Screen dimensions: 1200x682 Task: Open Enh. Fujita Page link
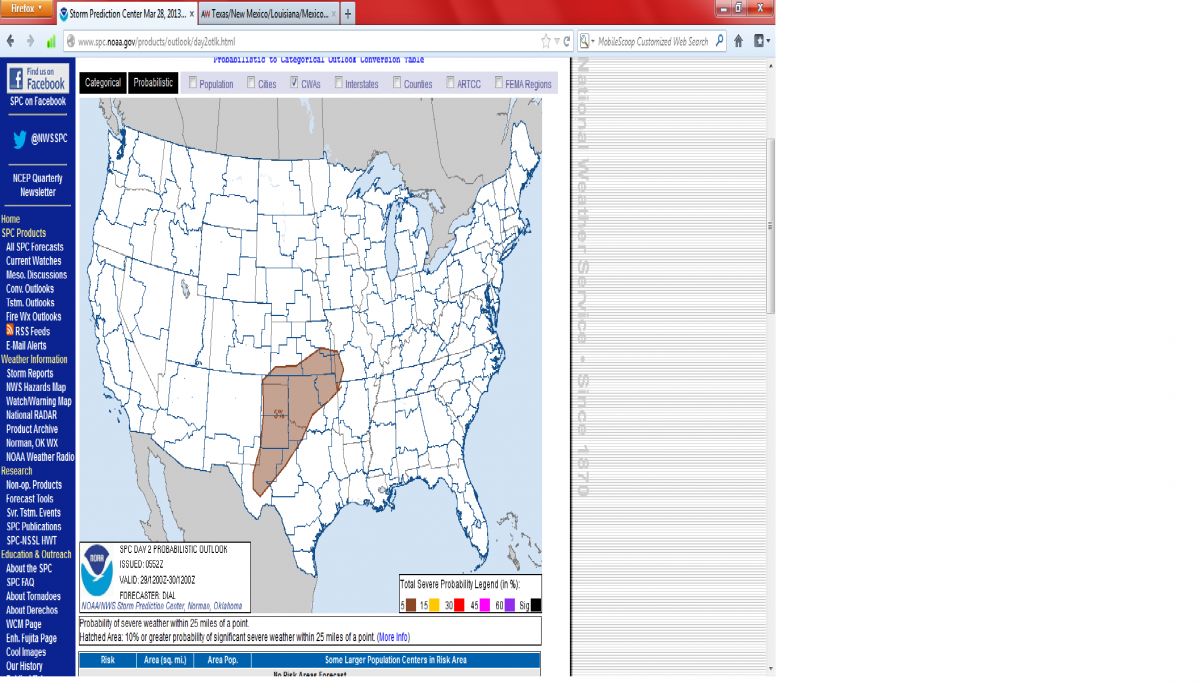[x=31, y=638]
